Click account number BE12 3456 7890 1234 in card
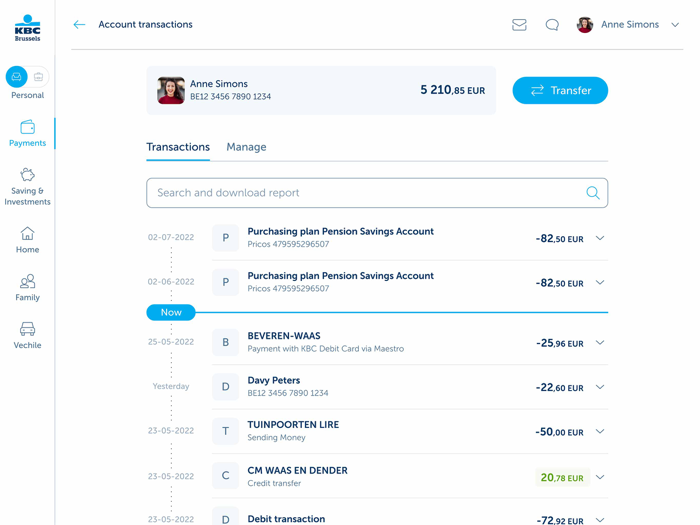The image size is (700, 525). (230, 96)
